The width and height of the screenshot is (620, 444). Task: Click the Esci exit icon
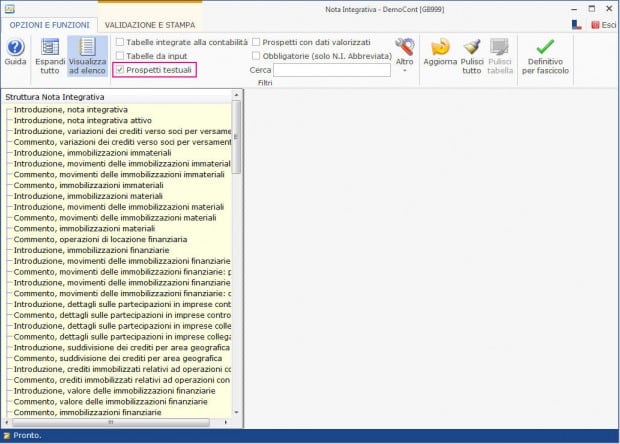click(595, 25)
